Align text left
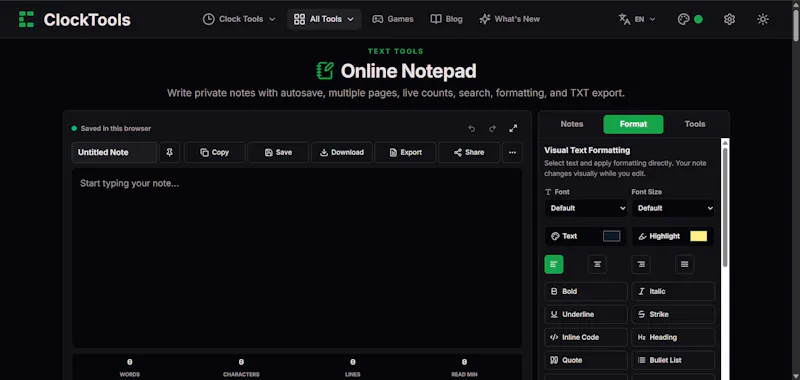This screenshot has height=380, width=800. [x=554, y=264]
